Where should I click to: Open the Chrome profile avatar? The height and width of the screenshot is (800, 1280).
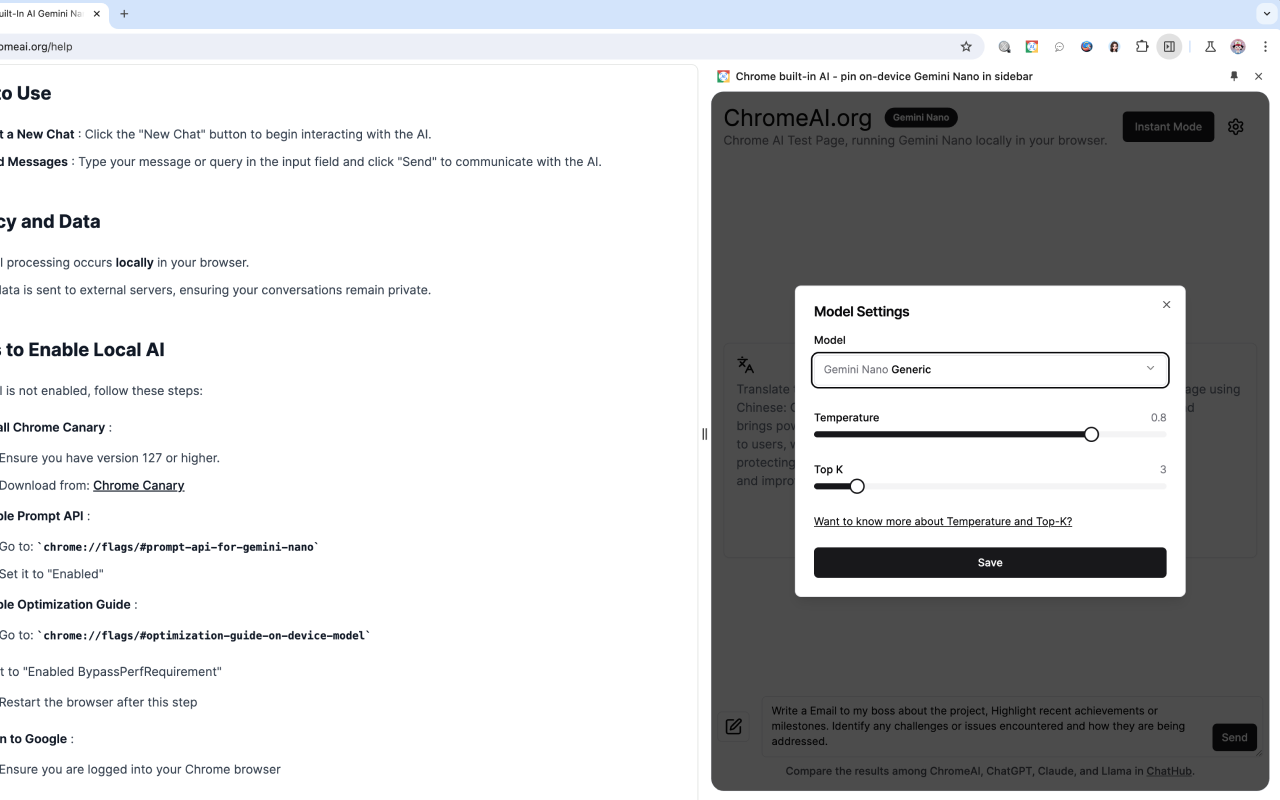pos(1237,46)
